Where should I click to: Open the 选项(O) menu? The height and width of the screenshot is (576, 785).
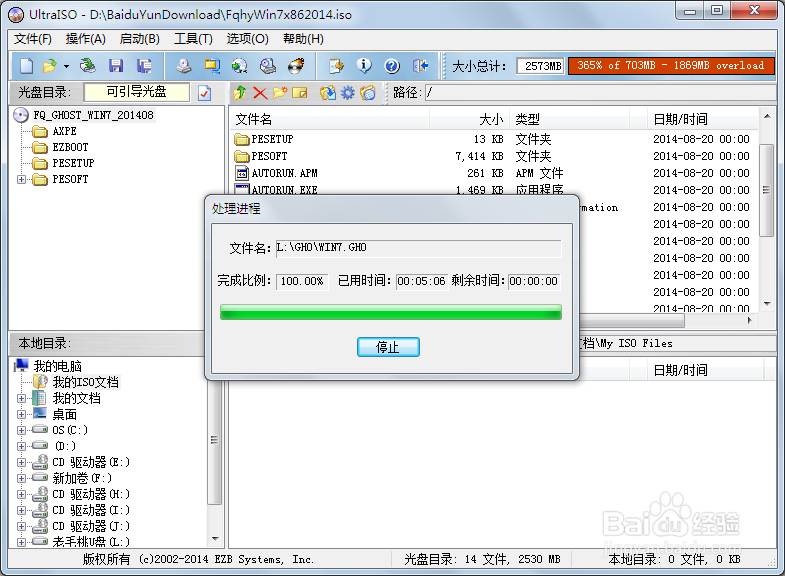[x=247, y=39]
